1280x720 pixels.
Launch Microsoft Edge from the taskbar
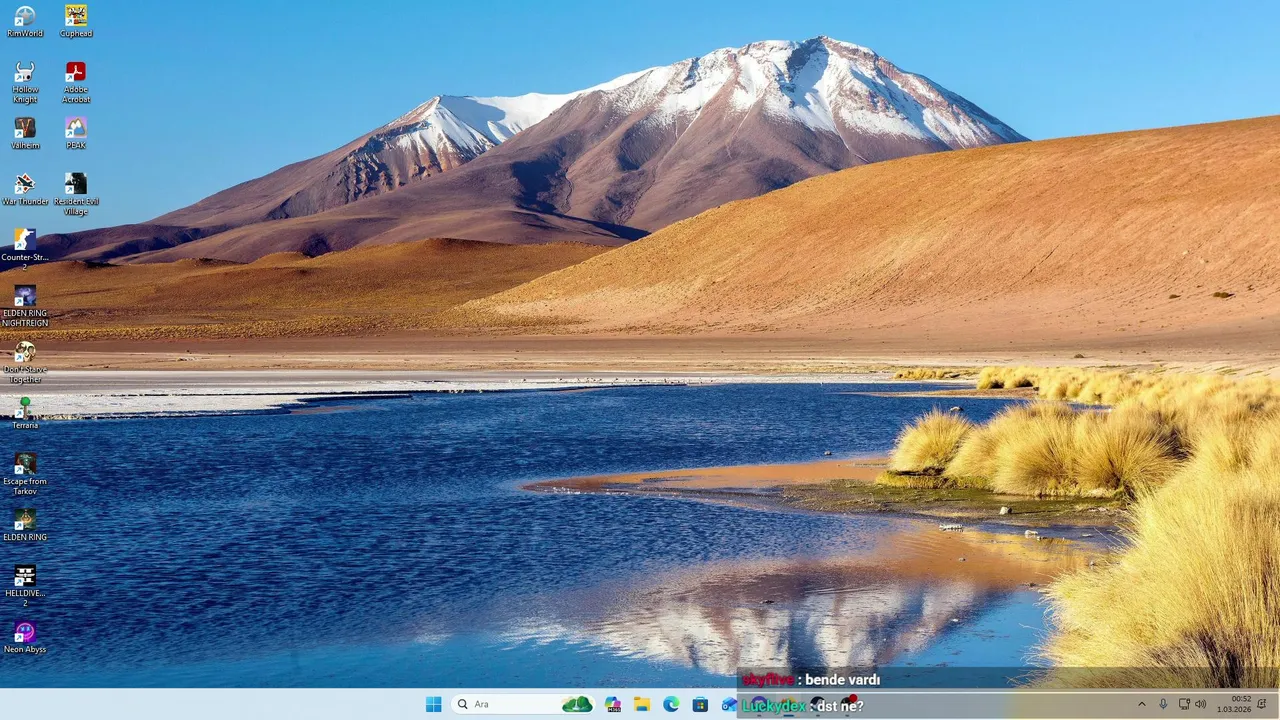click(x=671, y=704)
